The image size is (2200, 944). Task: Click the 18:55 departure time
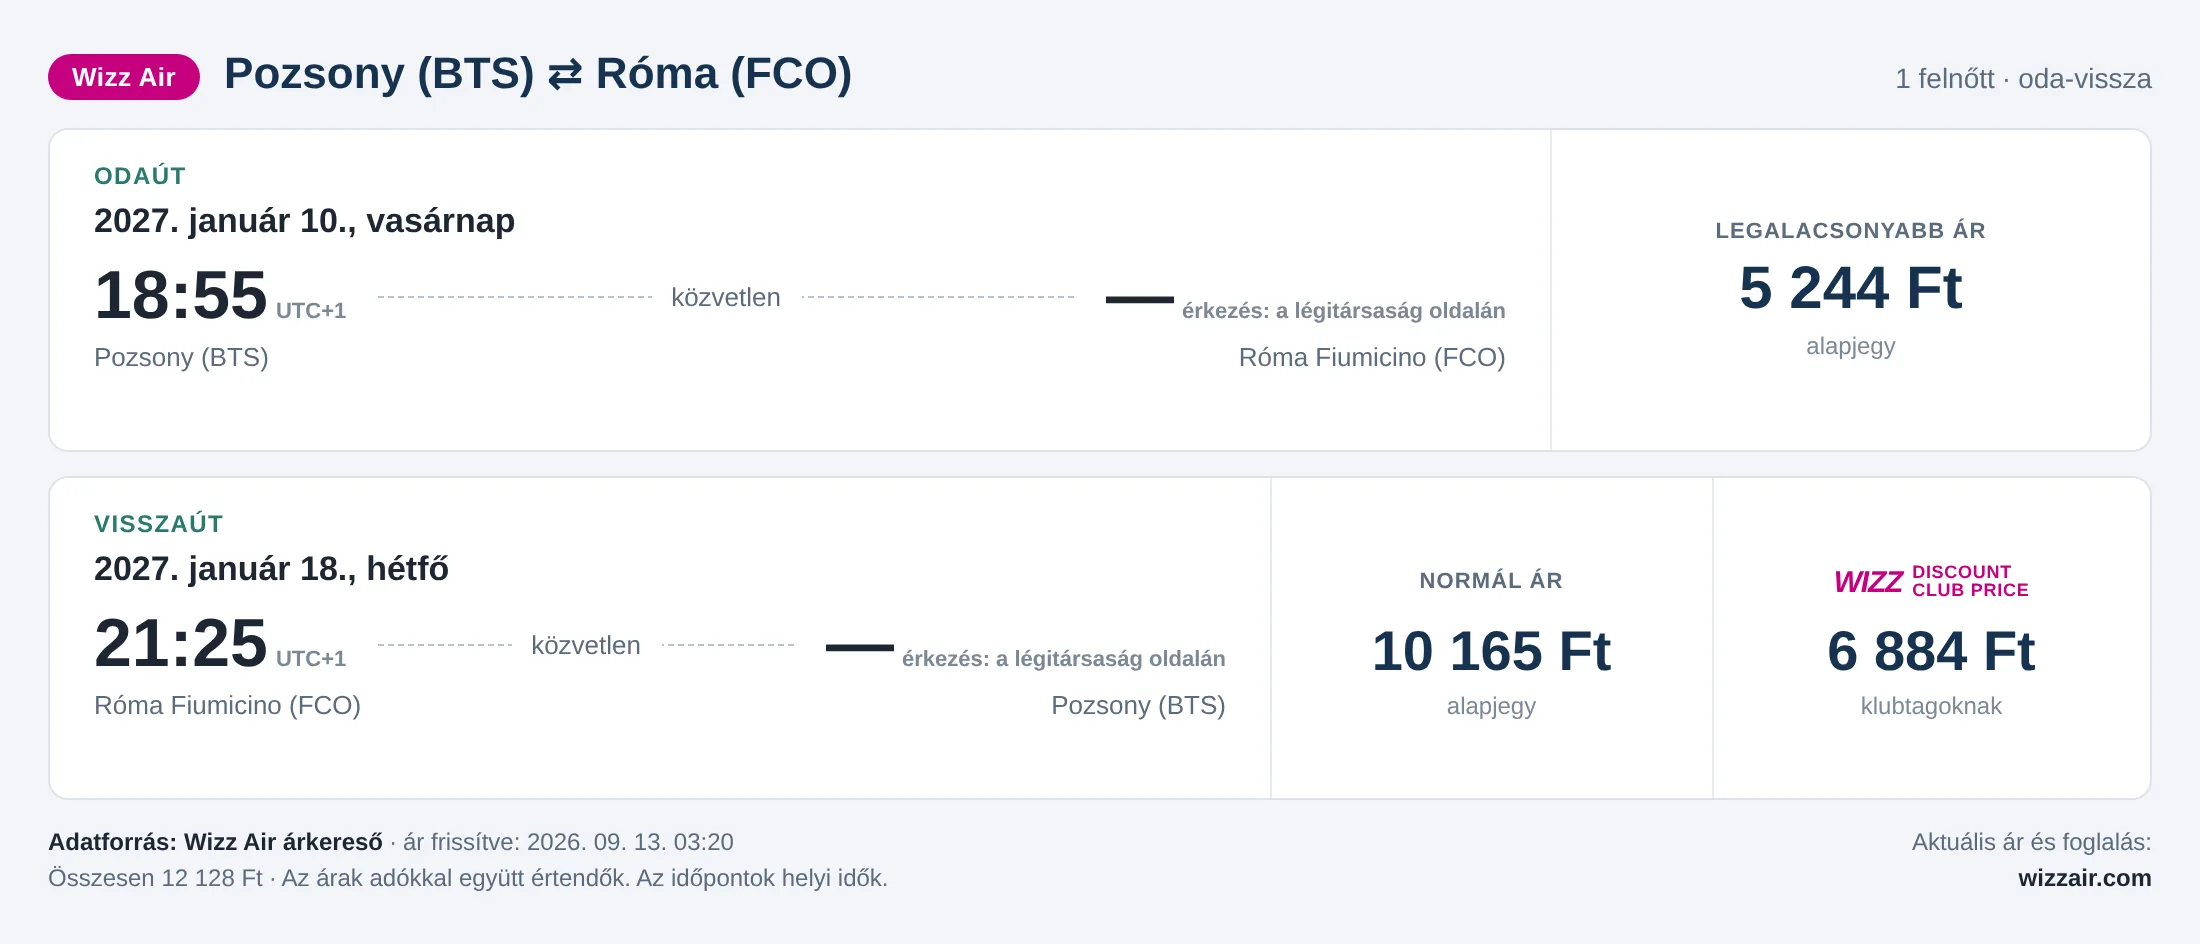click(x=181, y=295)
